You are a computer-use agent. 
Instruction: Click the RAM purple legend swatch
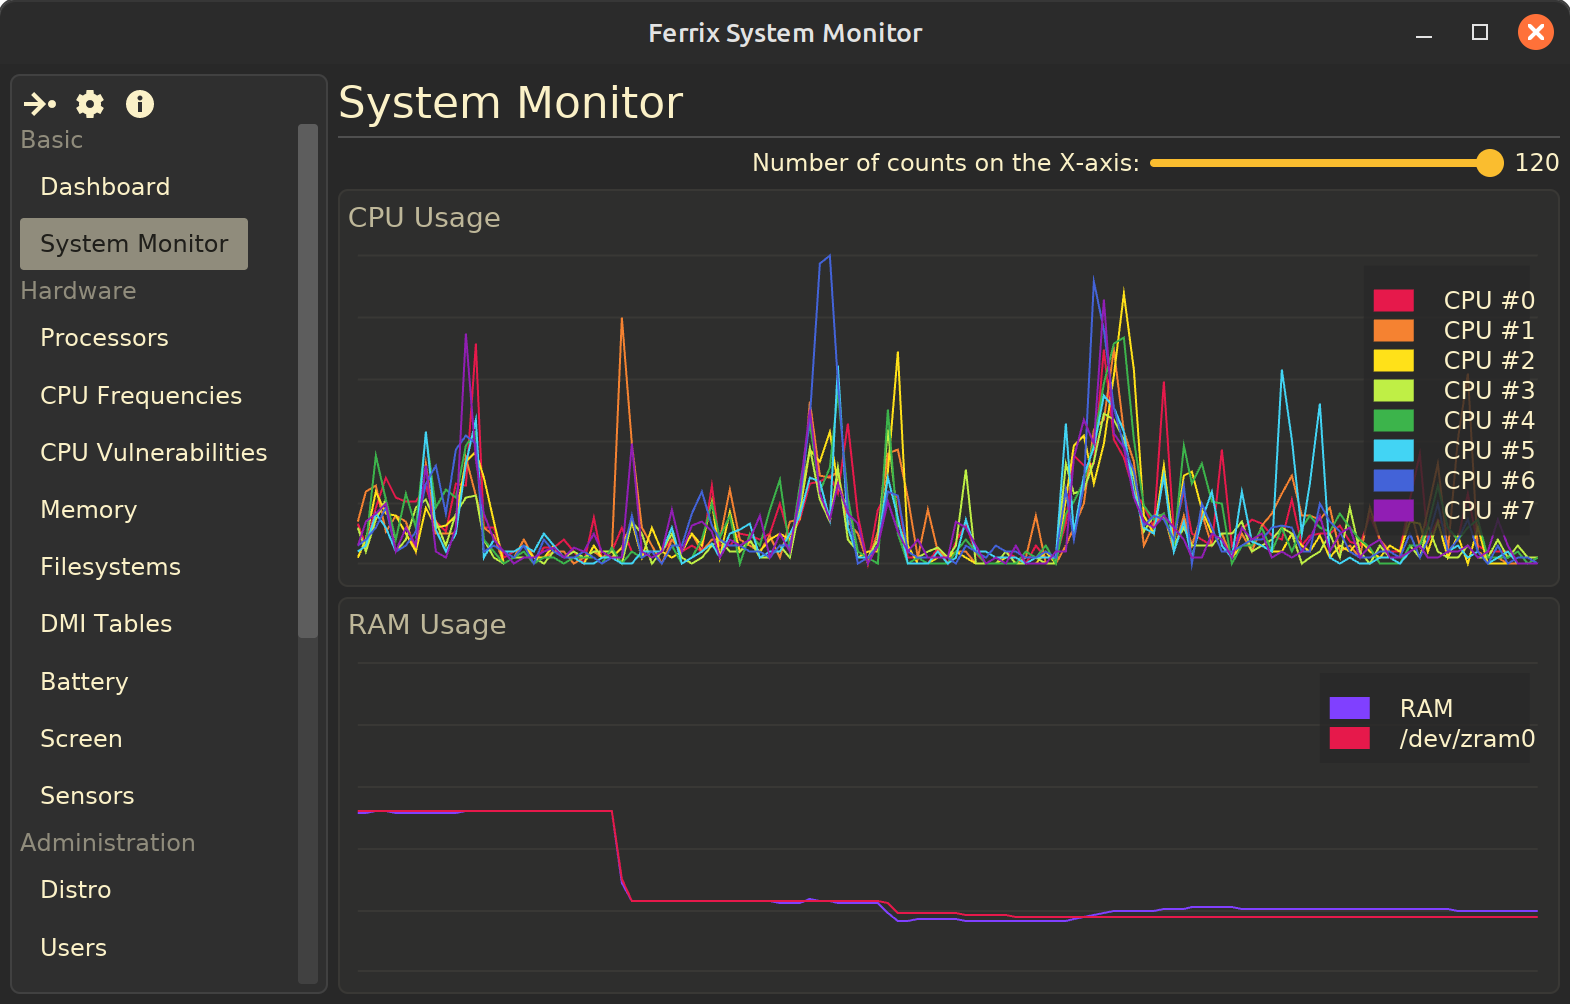1349,708
